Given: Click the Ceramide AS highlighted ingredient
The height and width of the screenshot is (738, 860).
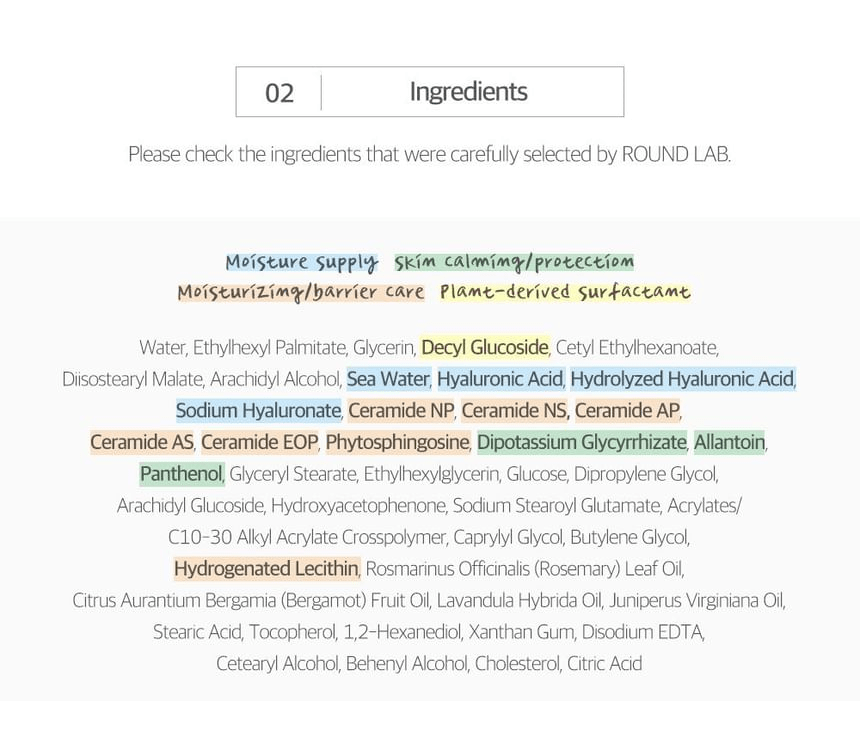Looking at the screenshot, I should tap(142, 442).
